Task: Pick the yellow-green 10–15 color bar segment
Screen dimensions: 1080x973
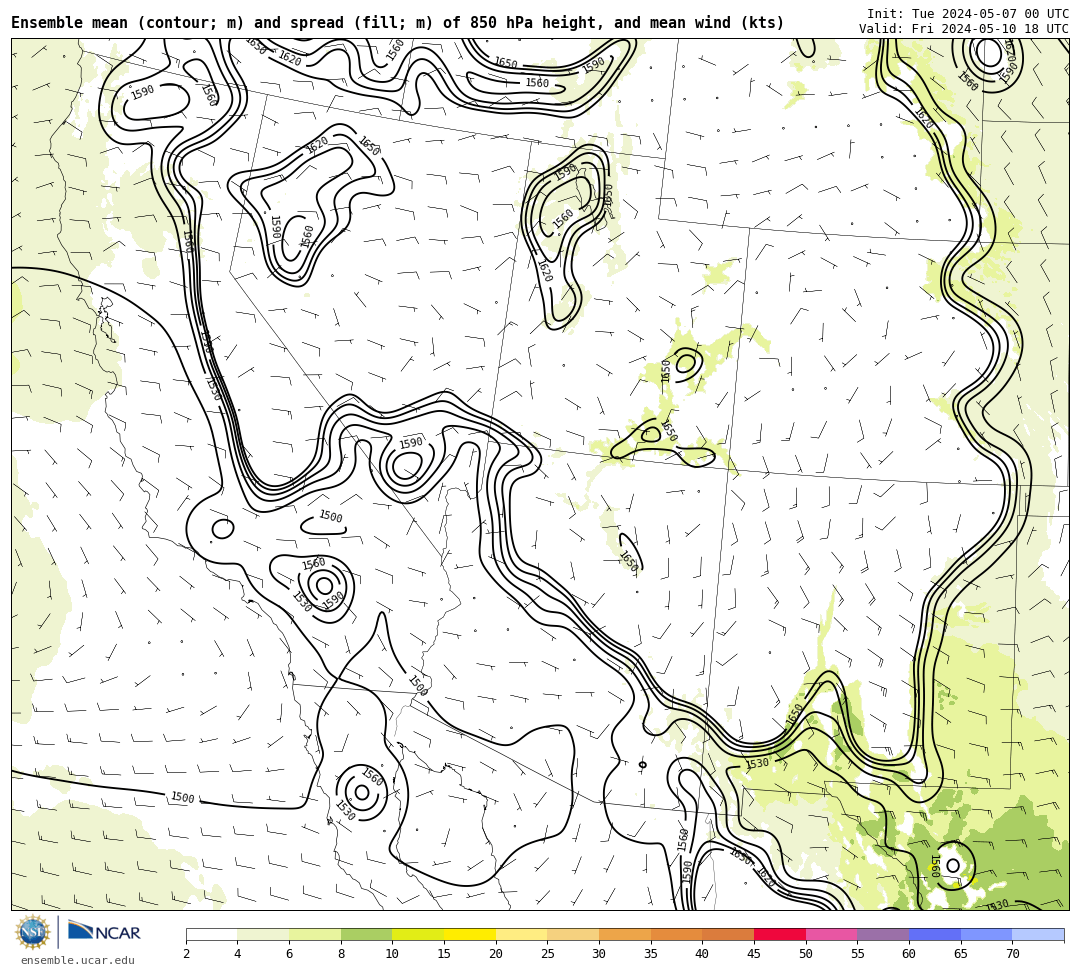Action: pyautogui.click(x=418, y=934)
